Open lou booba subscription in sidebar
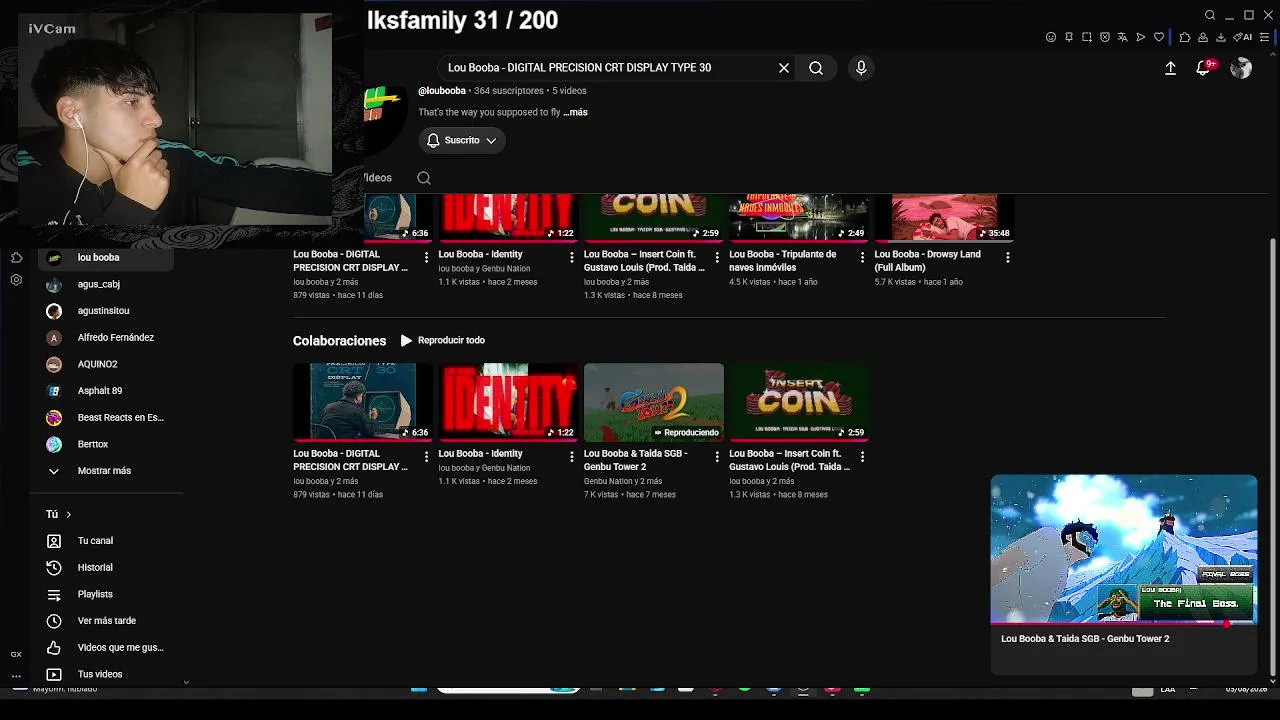The image size is (1280, 720). [x=106, y=258]
